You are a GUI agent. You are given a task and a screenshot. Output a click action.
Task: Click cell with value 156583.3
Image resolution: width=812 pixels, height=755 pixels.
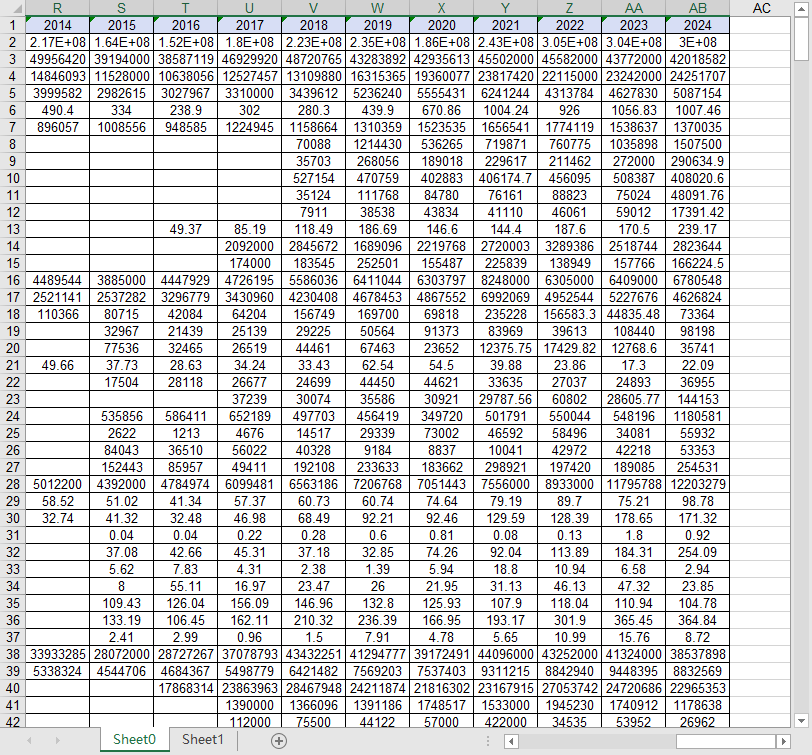click(570, 314)
